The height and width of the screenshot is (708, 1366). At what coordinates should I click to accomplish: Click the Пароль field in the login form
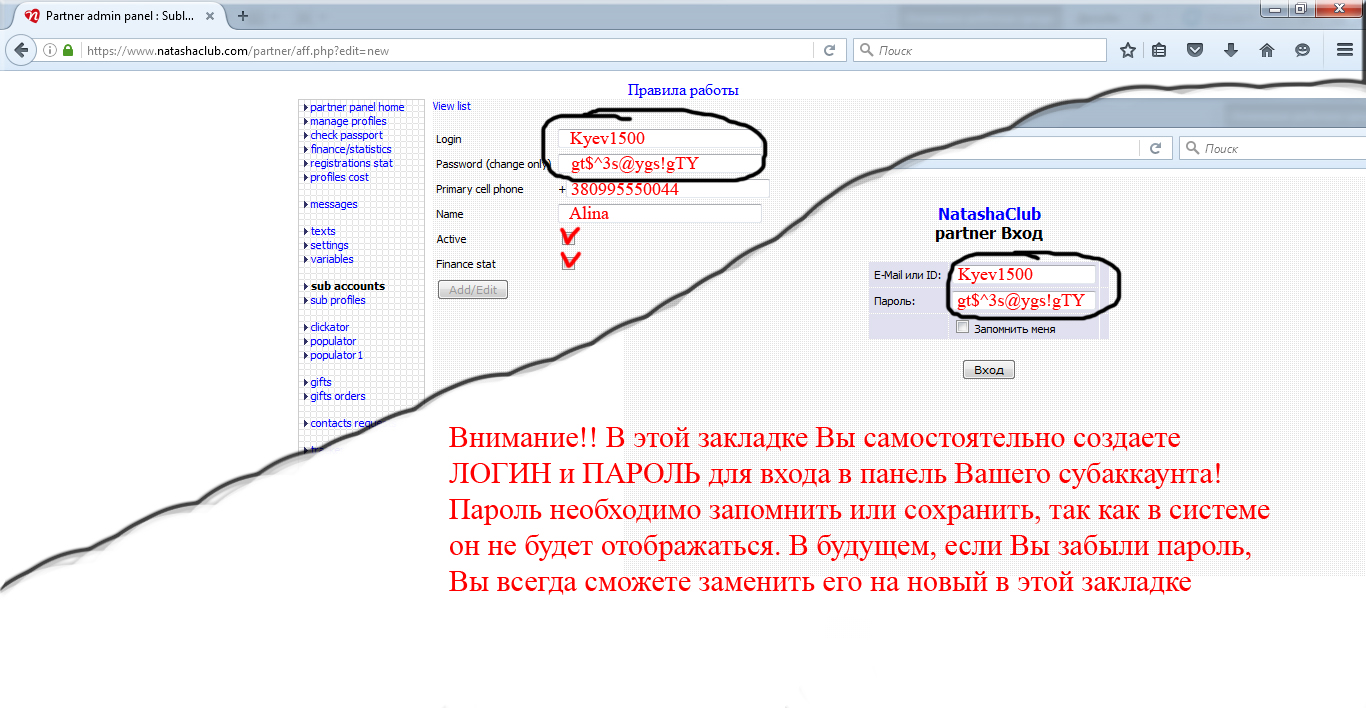click(x=1025, y=301)
